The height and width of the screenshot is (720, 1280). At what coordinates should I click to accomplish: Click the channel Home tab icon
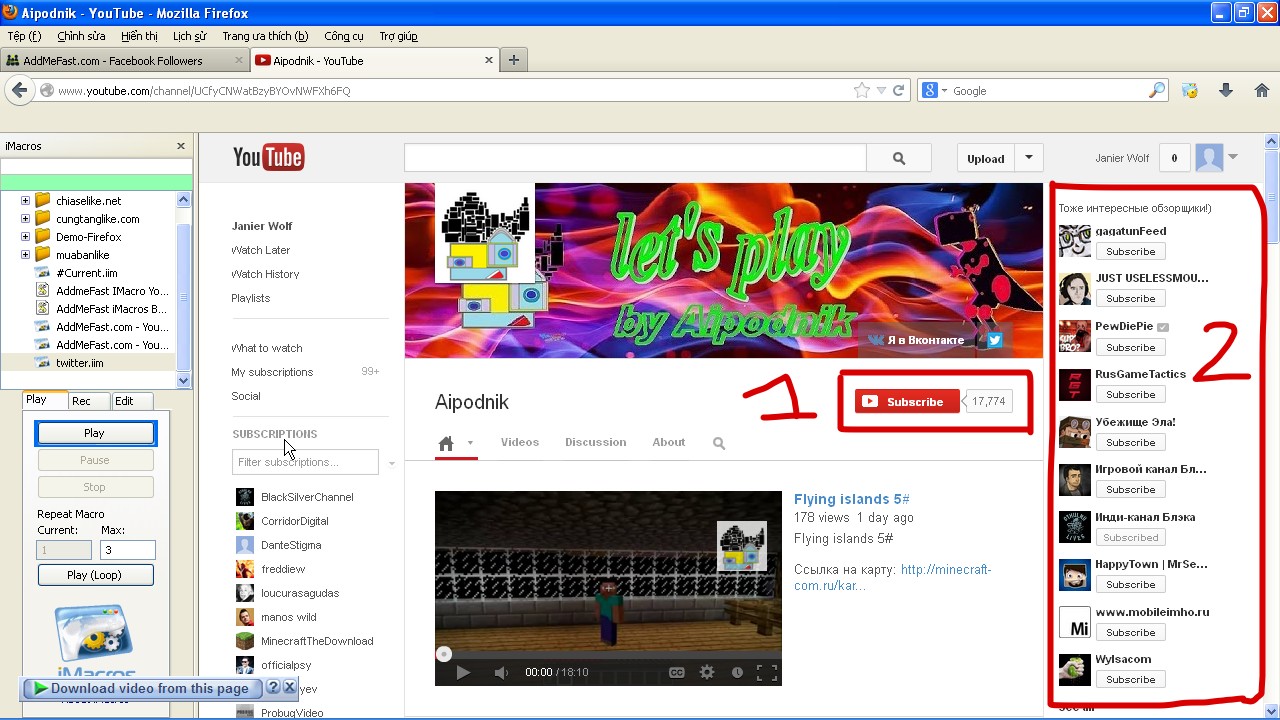click(446, 443)
